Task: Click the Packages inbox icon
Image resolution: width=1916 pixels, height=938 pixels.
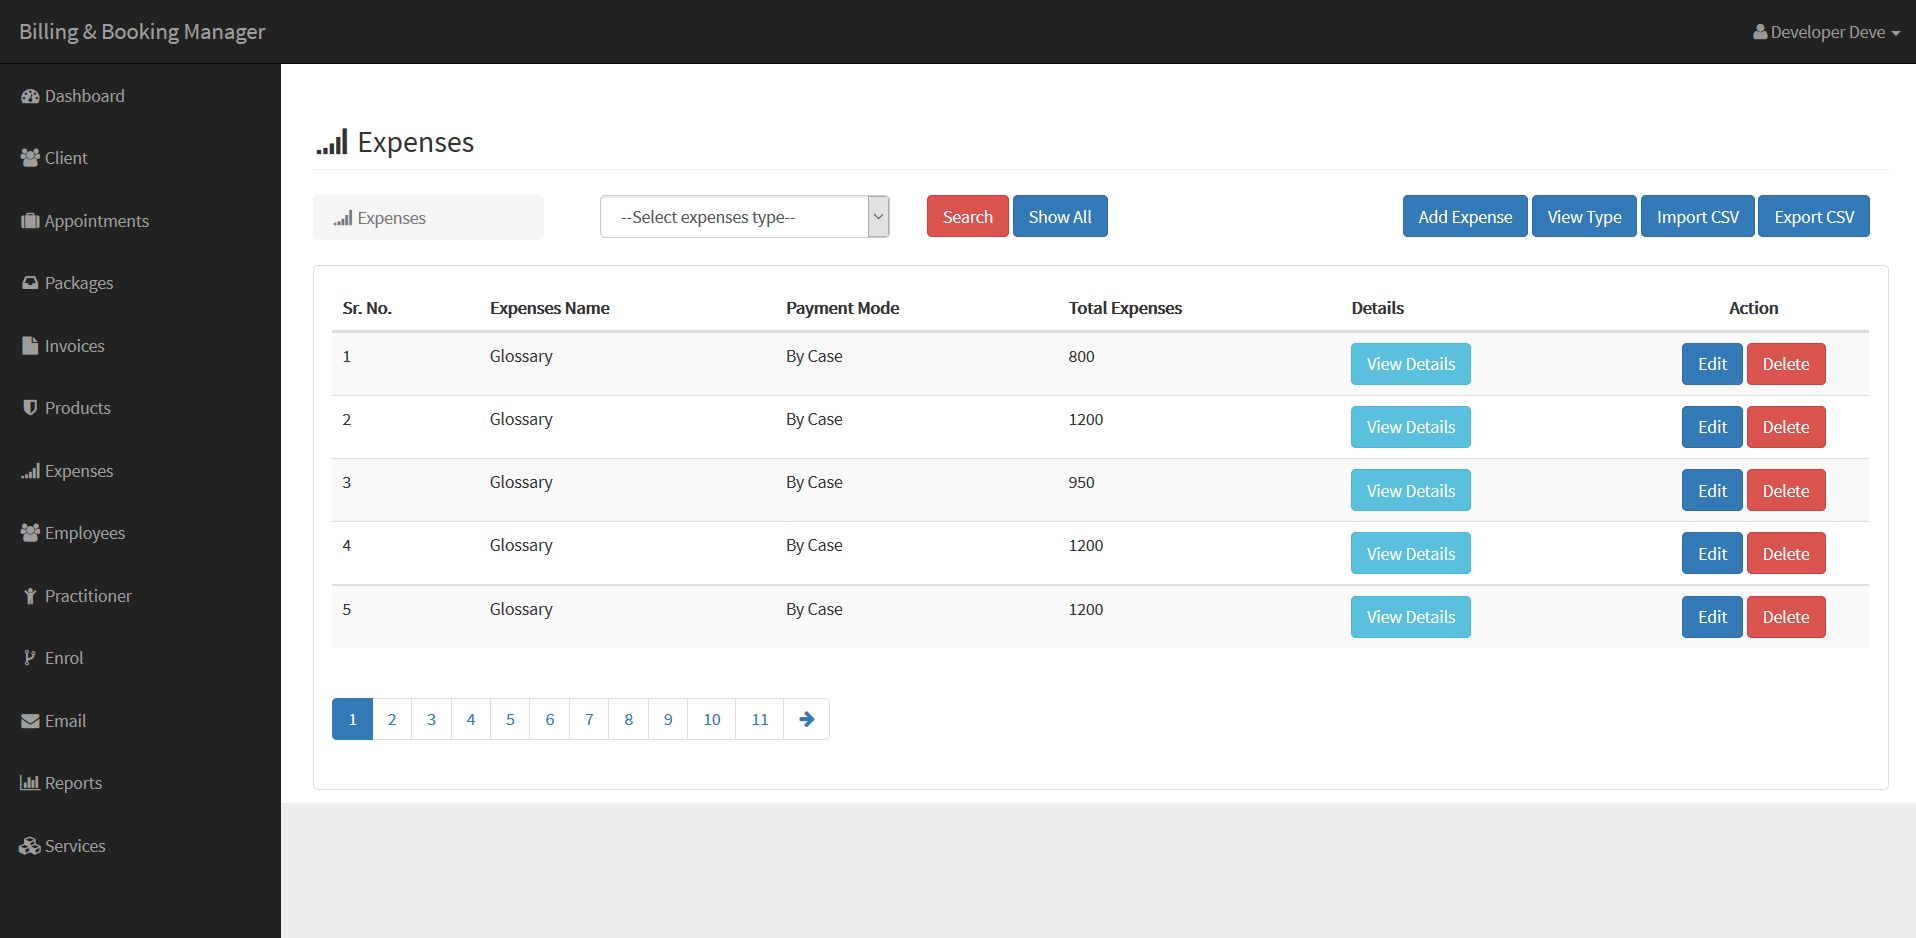Action: click(x=30, y=283)
